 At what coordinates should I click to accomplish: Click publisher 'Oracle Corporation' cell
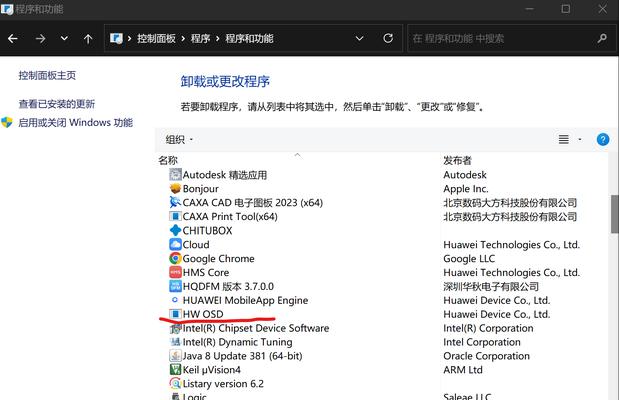486,356
